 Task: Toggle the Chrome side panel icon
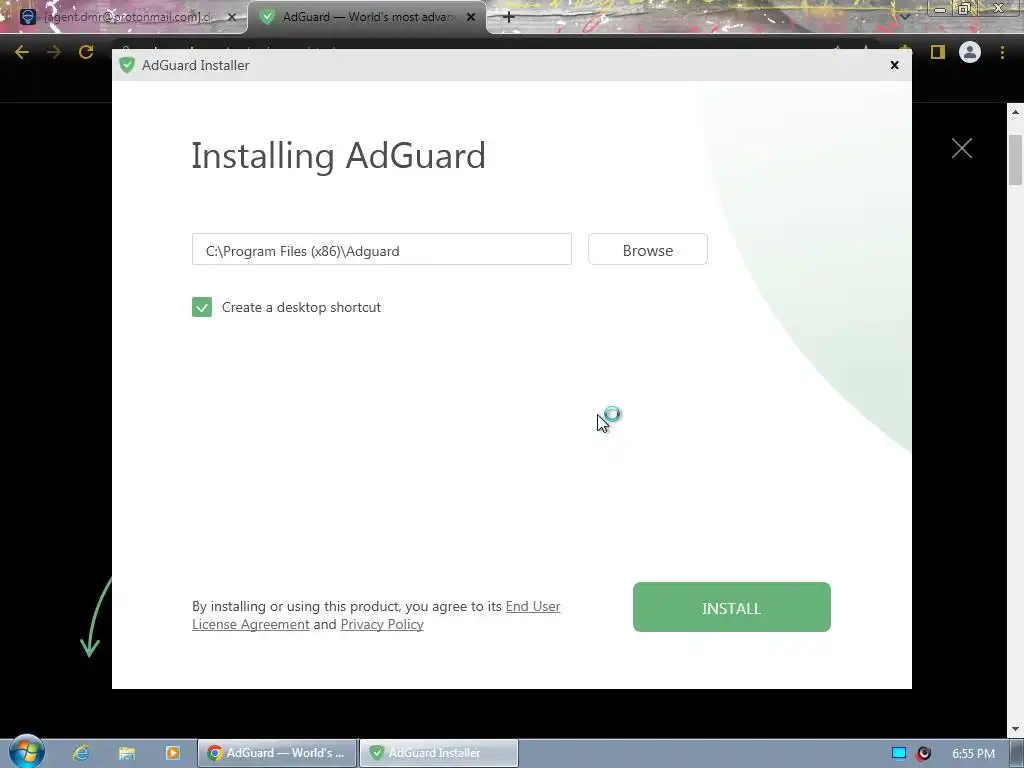[x=938, y=52]
